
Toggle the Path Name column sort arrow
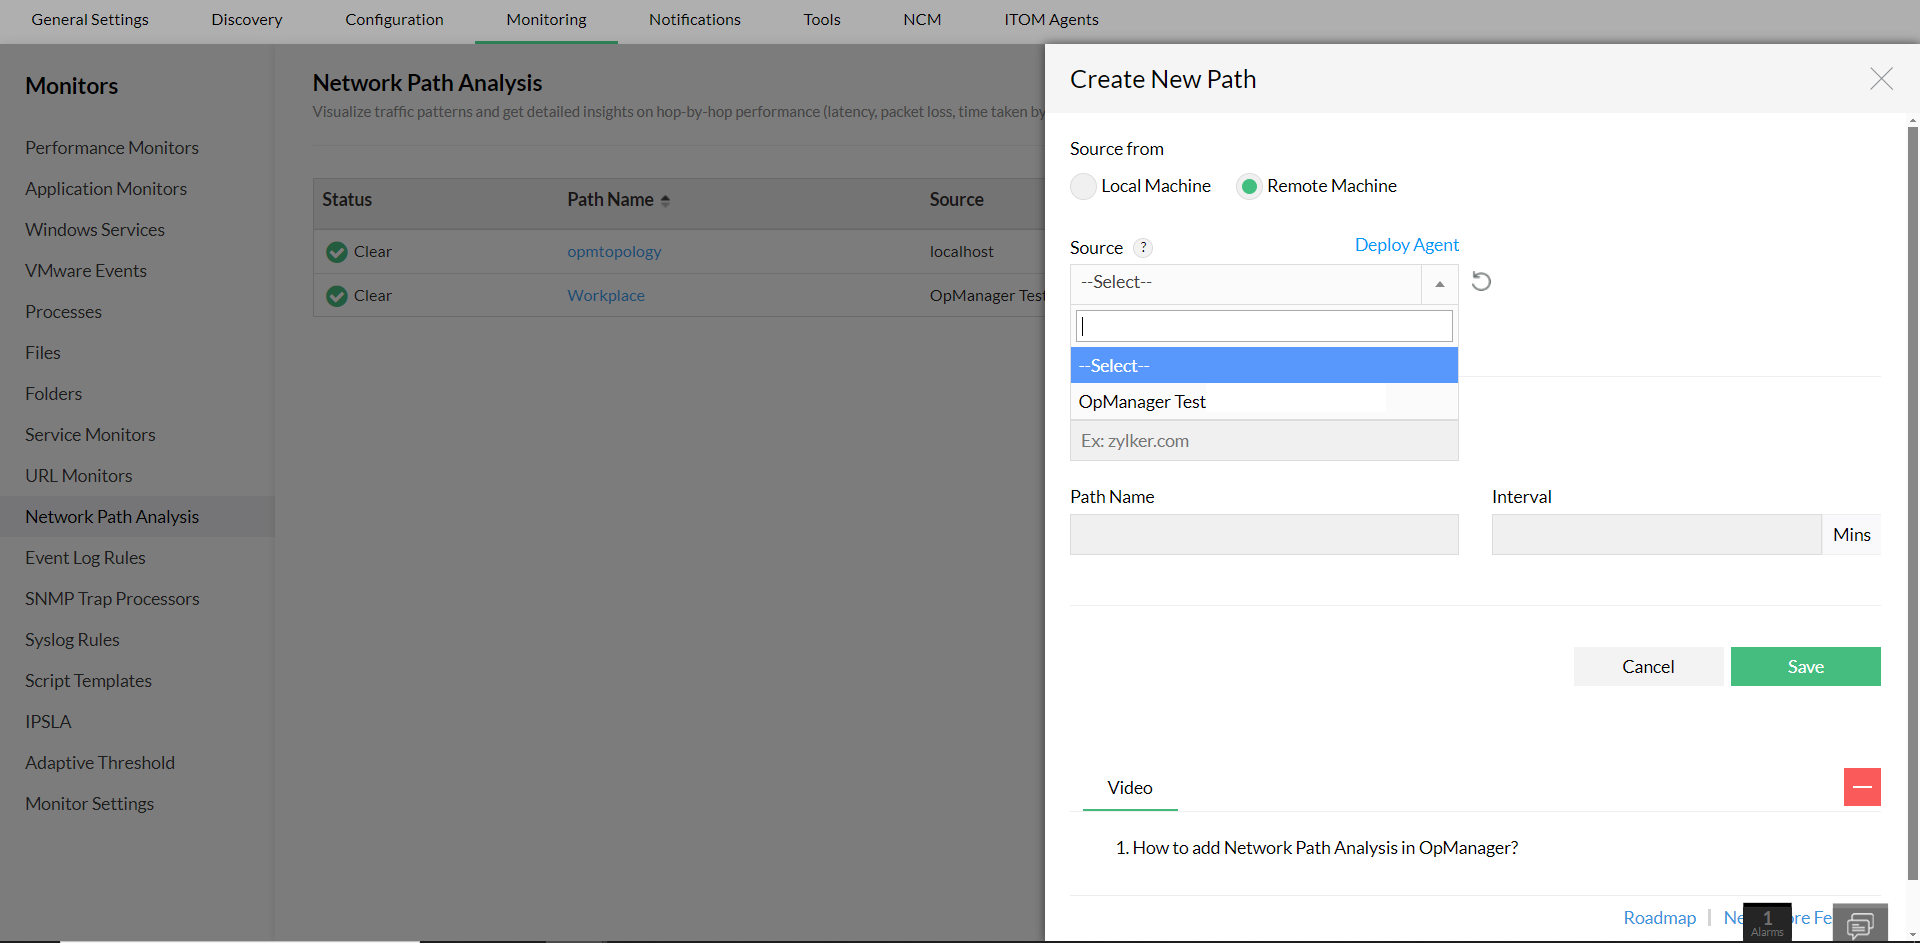[666, 199]
